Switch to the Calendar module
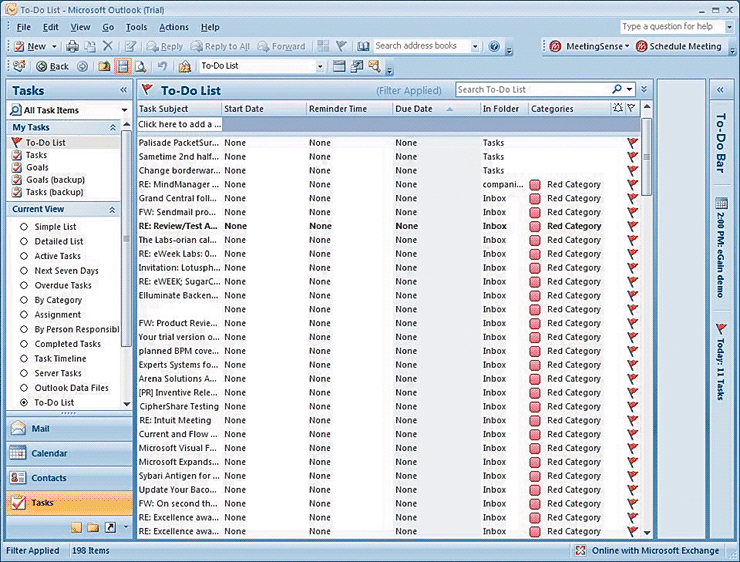The image size is (740, 562). 69,453
